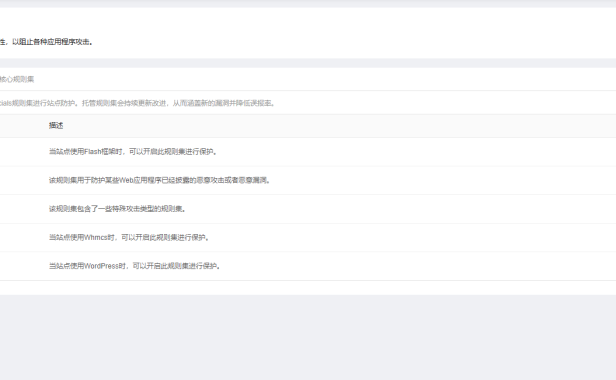Click the Flash框架 rule set description

coord(133,152)
